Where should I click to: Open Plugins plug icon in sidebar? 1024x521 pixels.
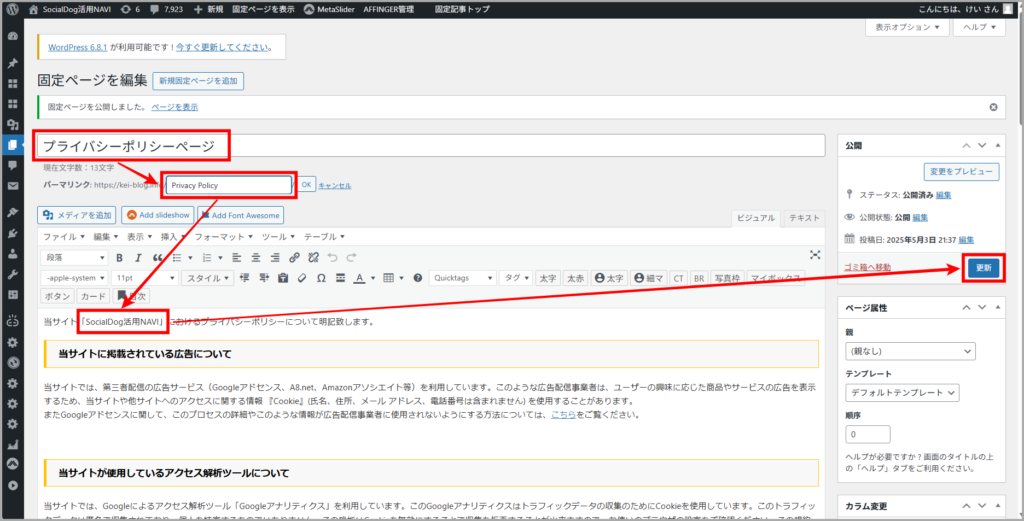(12, 233)
